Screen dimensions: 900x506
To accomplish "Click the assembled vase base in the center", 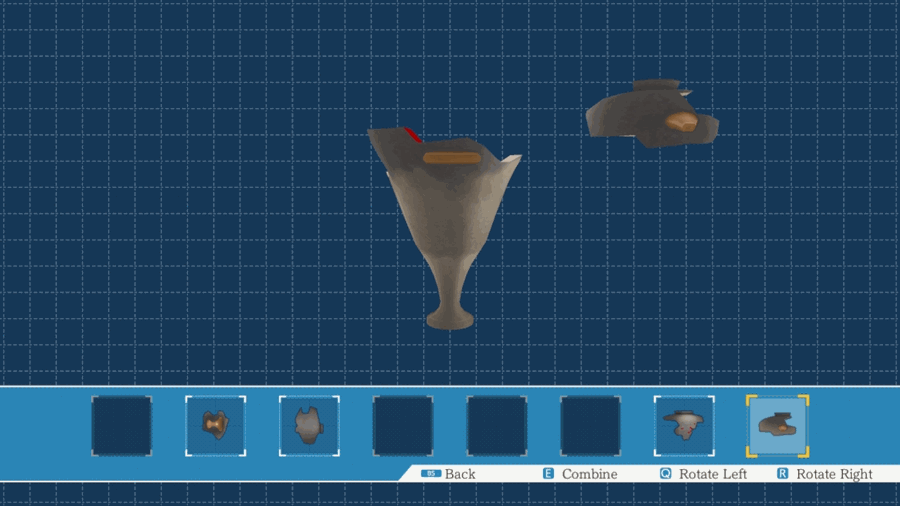I will [x=446, y=228].
